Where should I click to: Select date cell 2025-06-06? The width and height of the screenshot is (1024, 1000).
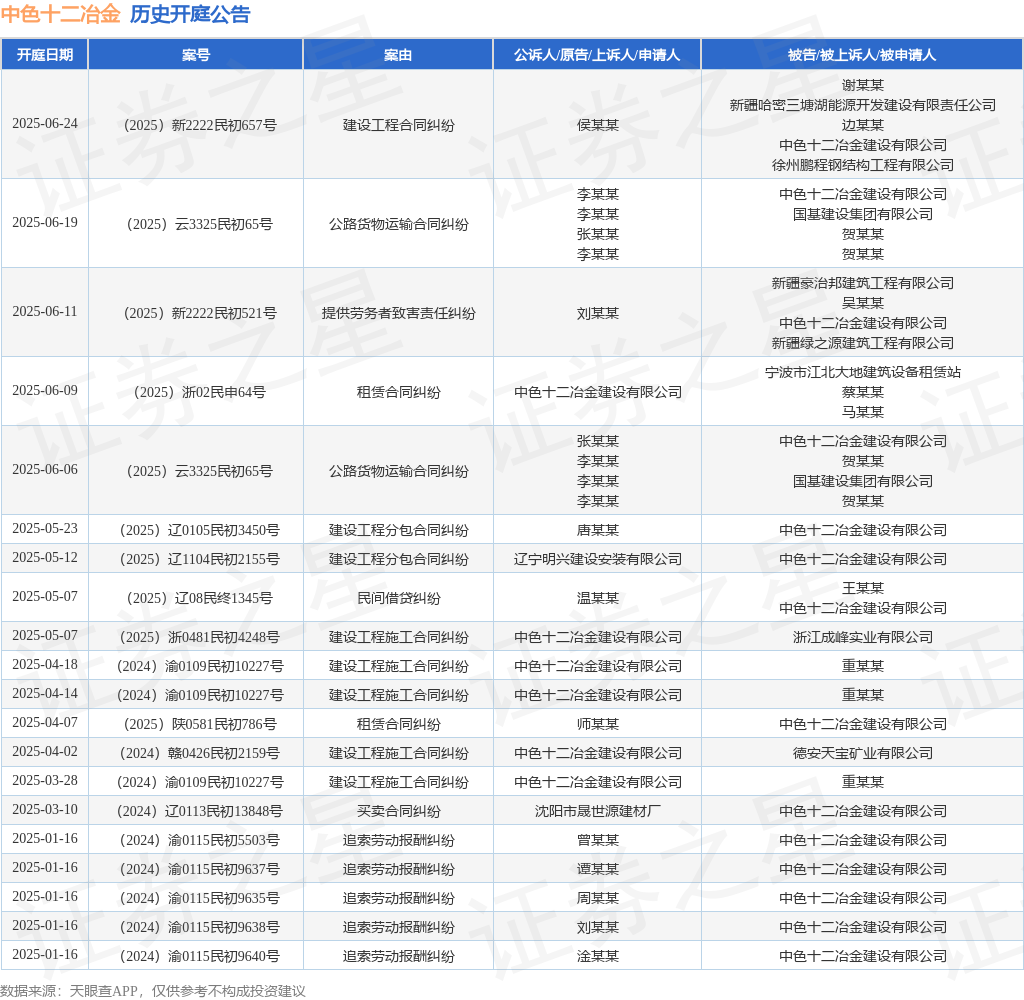click(45, 470)
